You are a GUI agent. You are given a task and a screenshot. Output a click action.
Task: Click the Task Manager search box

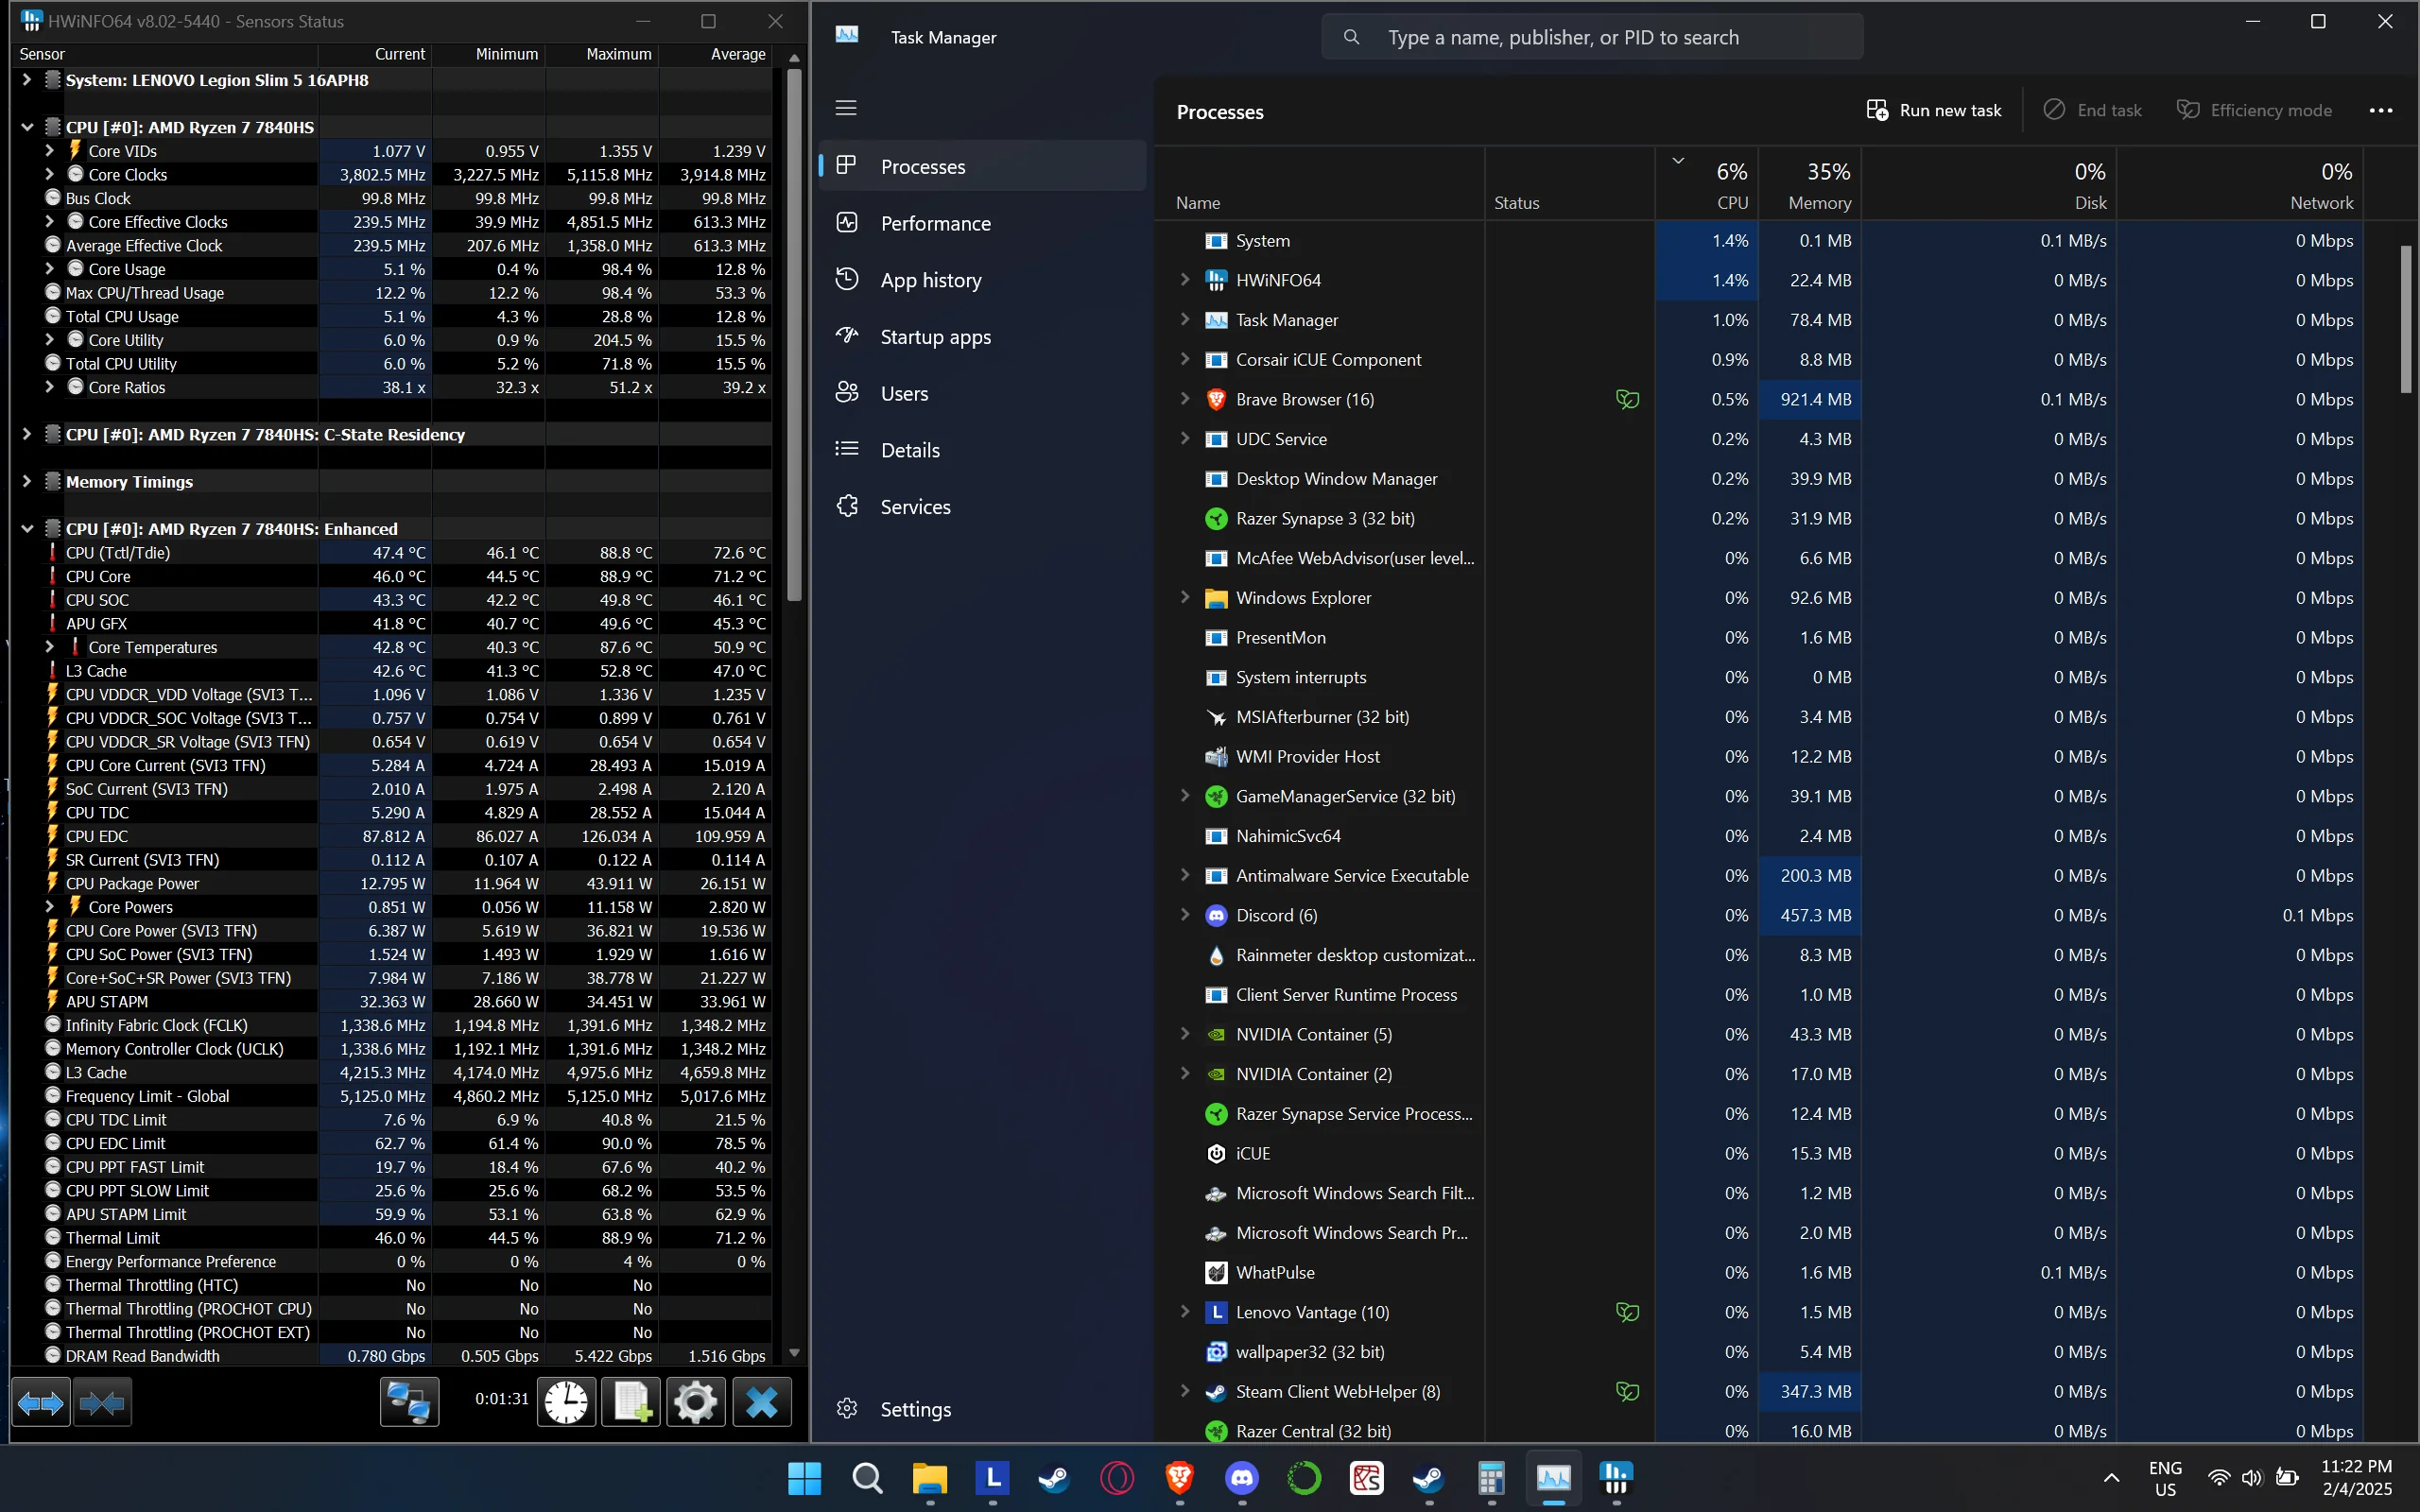(x=1592, y=37)
